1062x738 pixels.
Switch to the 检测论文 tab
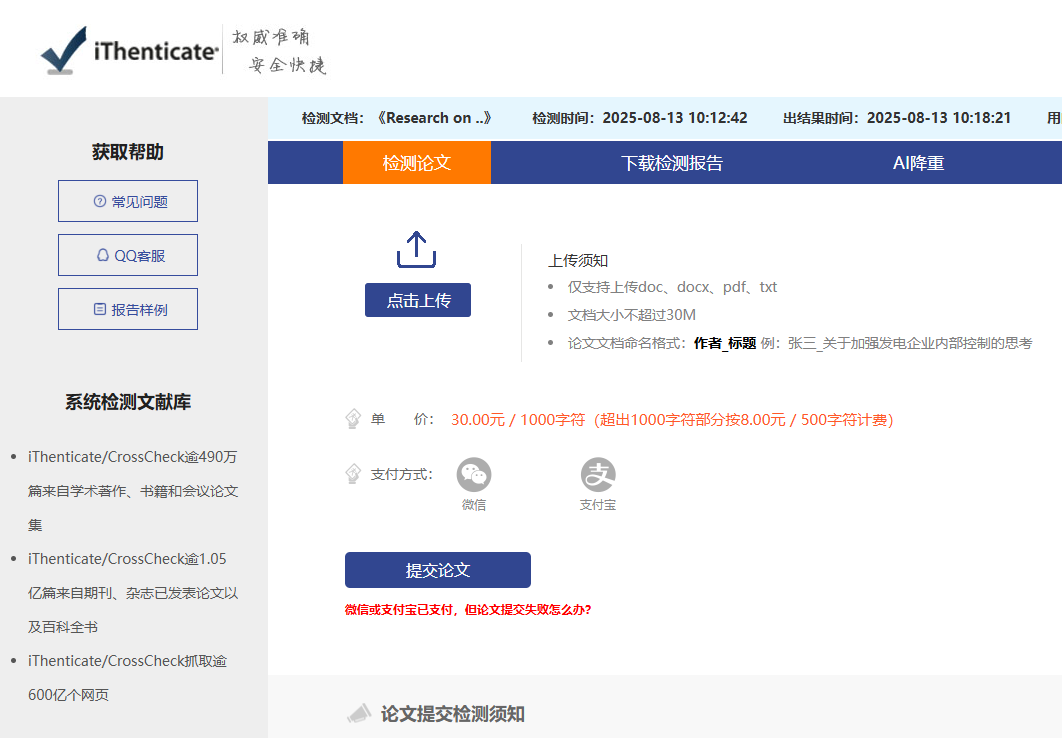tap(417, 162)
